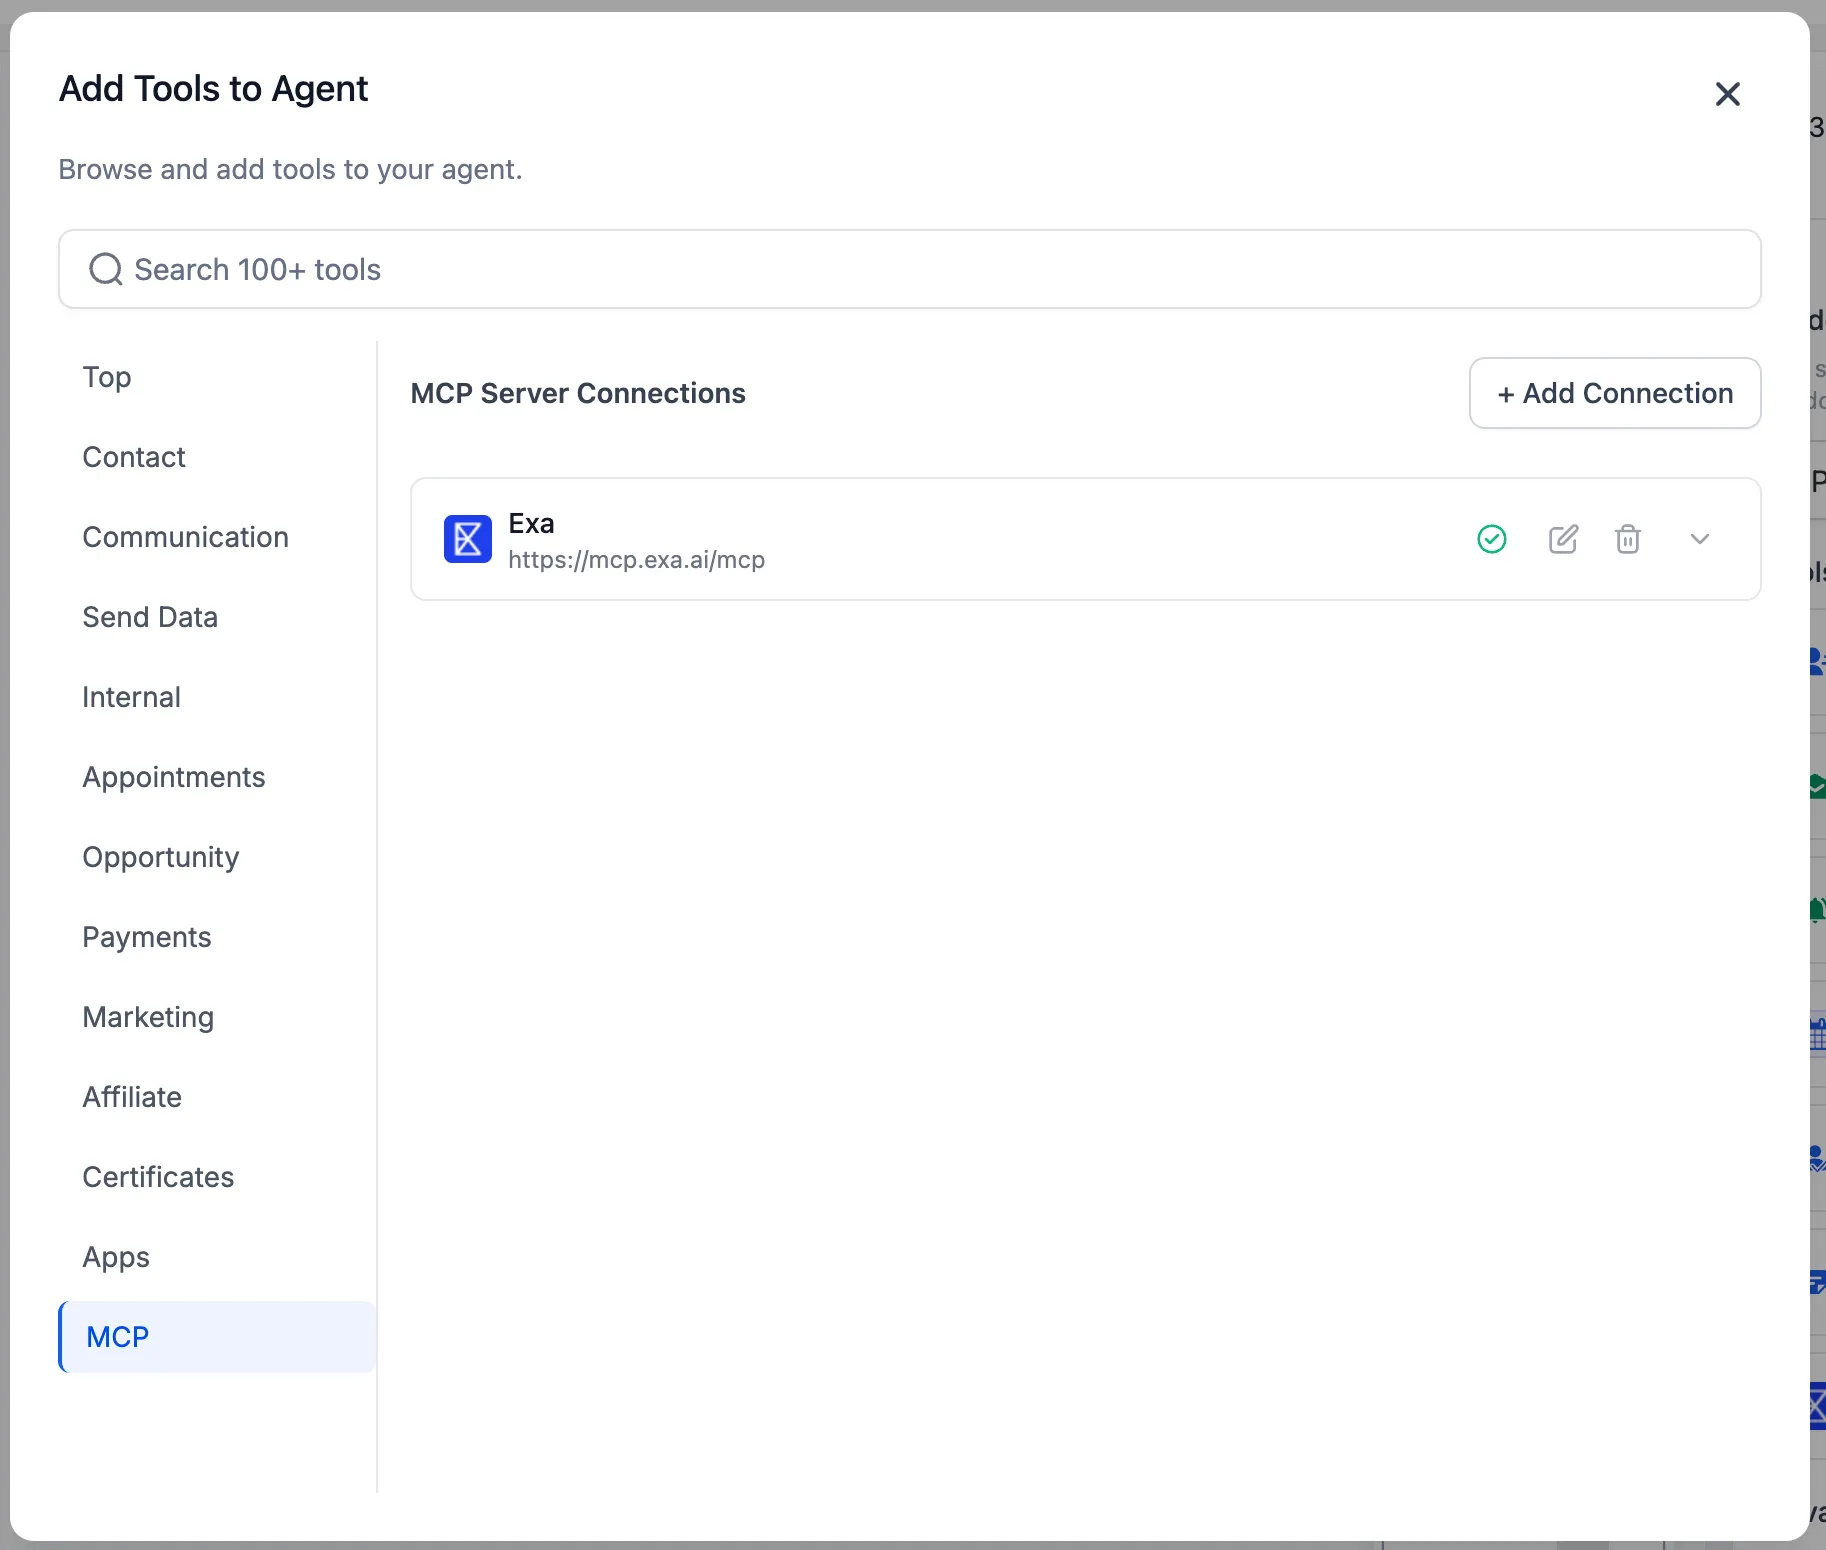Click the Exa server URL text
Screen dimensions: 1826x1550
click(636, 560)
